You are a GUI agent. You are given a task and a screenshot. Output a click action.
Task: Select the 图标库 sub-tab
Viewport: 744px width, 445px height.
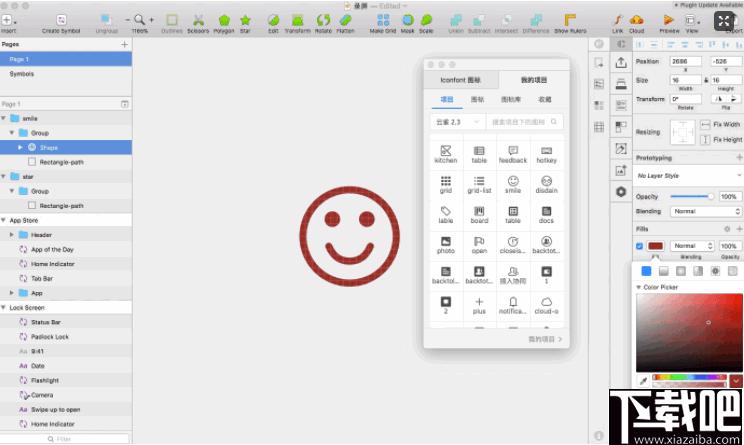511,99
